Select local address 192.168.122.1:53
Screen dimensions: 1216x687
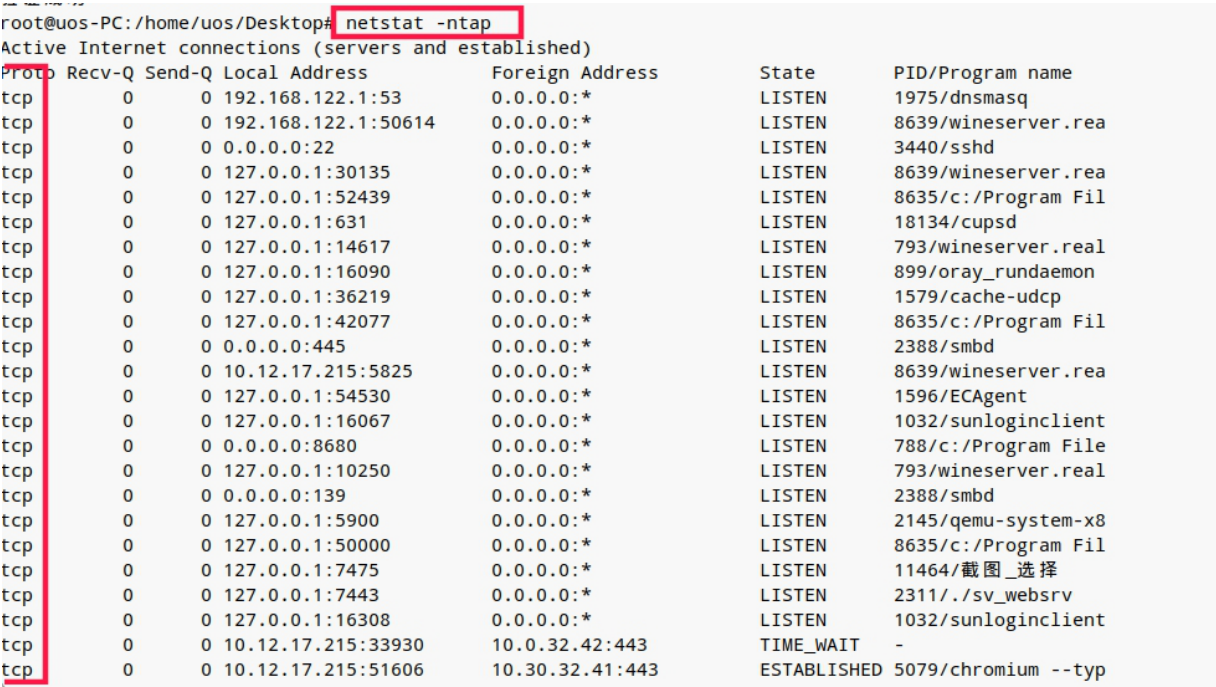coord(312,98)
